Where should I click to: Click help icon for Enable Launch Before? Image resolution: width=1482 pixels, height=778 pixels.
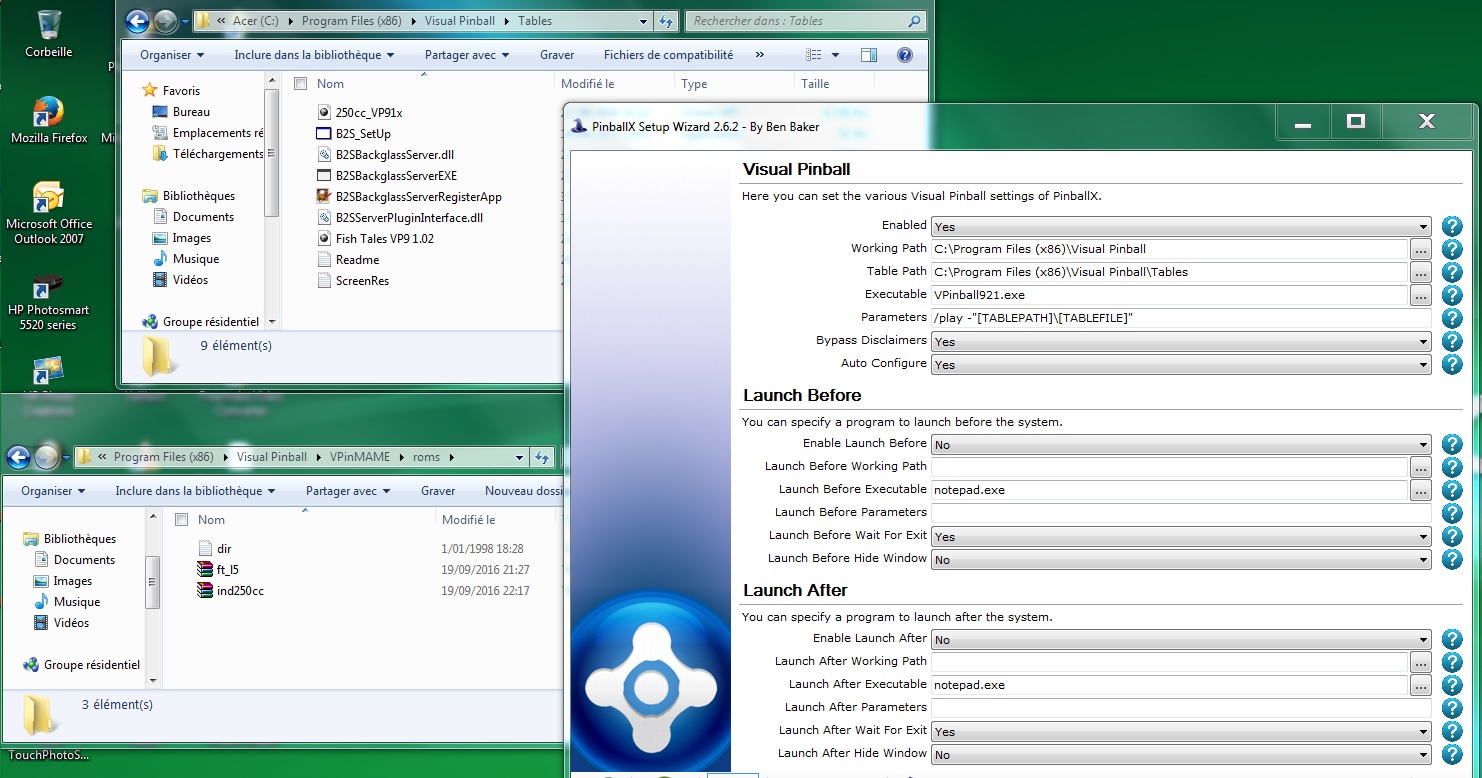(1452, 444)
